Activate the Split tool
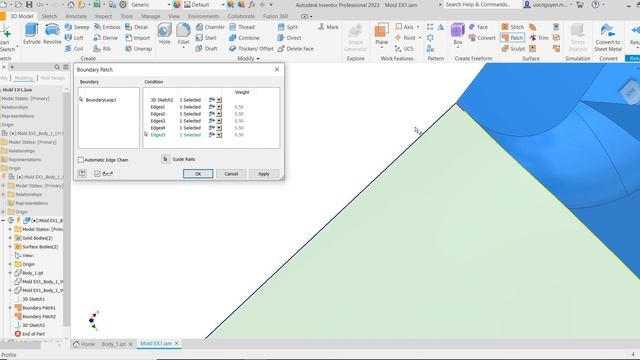The image size is (640, 360). coord(288,27)
